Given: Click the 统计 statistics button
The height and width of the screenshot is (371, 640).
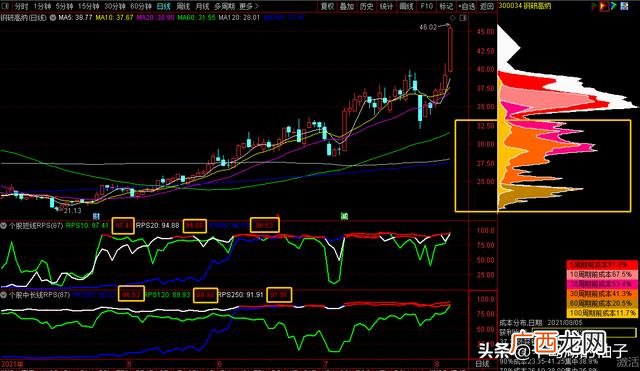Looking at the screenshot, I should click(x=386, y=6).
